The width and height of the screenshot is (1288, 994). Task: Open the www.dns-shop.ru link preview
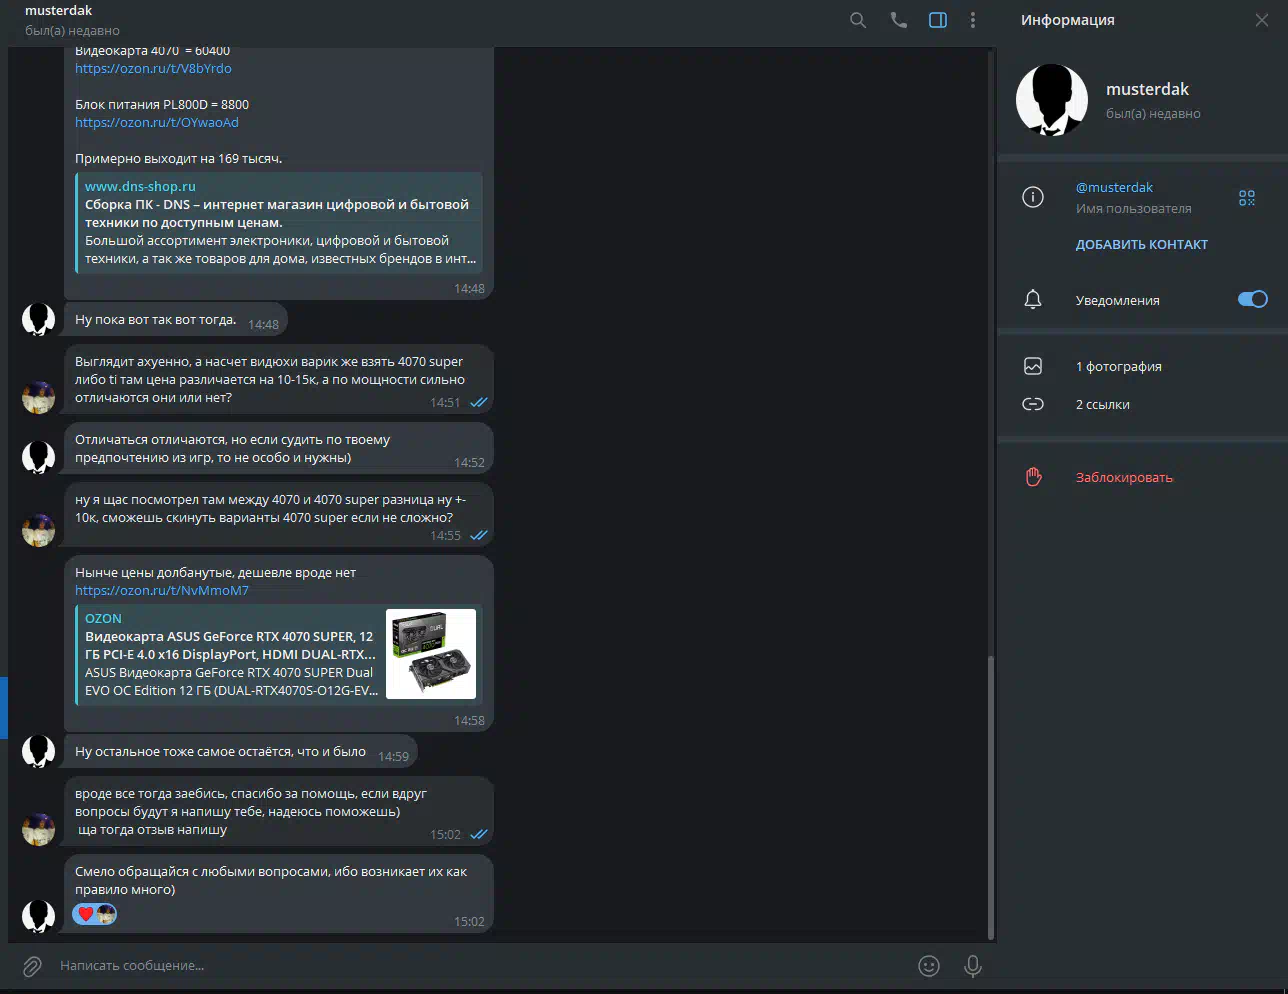point(140,187)
